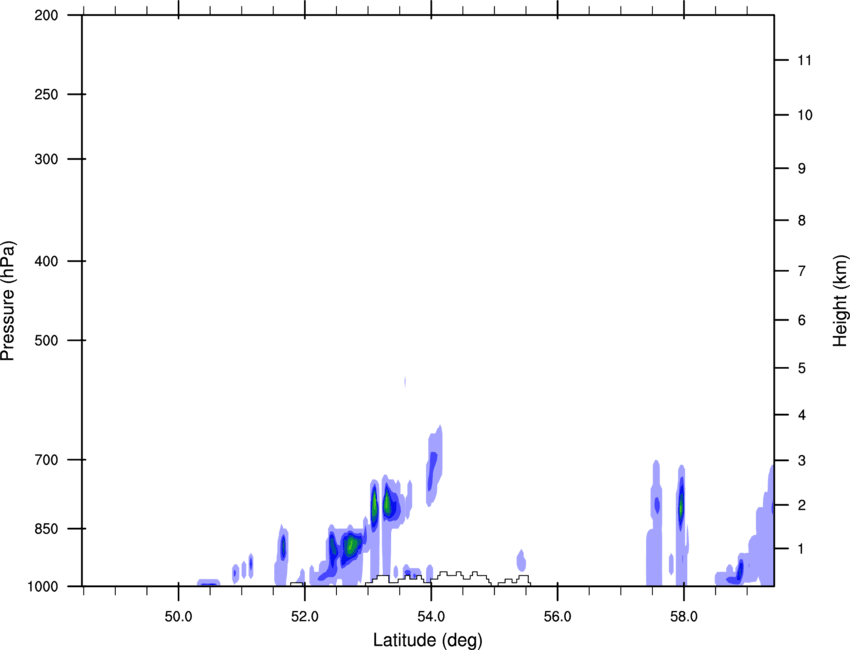Select the 1000 pressure tick label

pos(43,586)
